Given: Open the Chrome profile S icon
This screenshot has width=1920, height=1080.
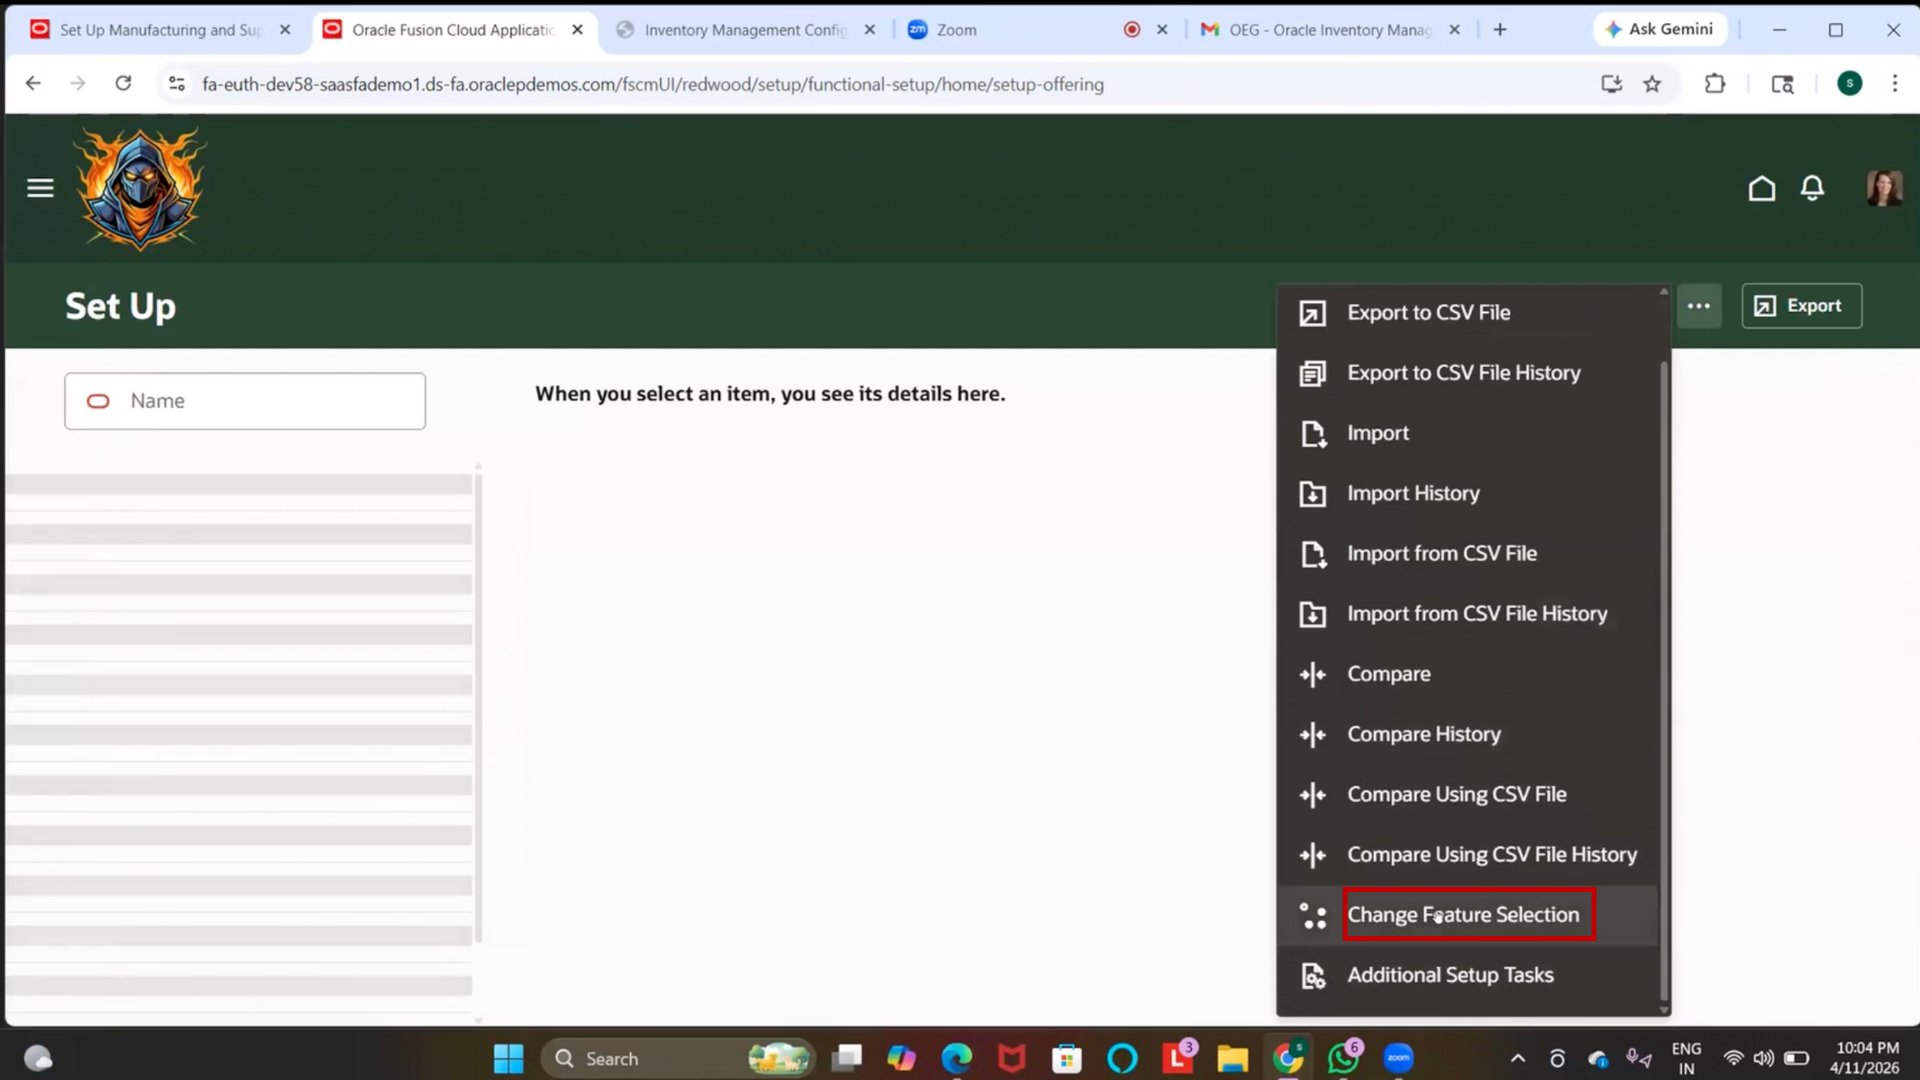Looking at the screenshot, I should [x=1849, y=84].
